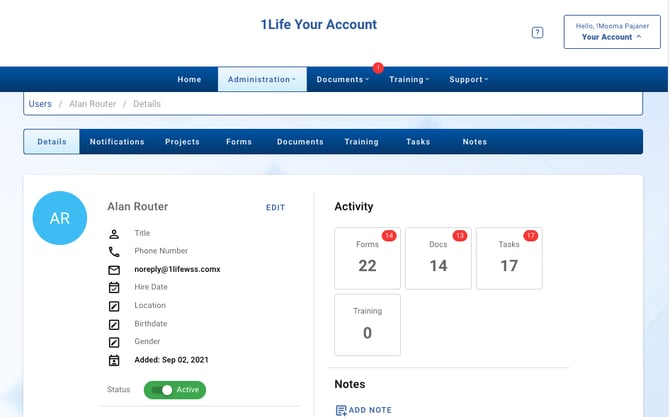670x417 pixels.
Task: Open the Tasks activity card
Action: 509,258
